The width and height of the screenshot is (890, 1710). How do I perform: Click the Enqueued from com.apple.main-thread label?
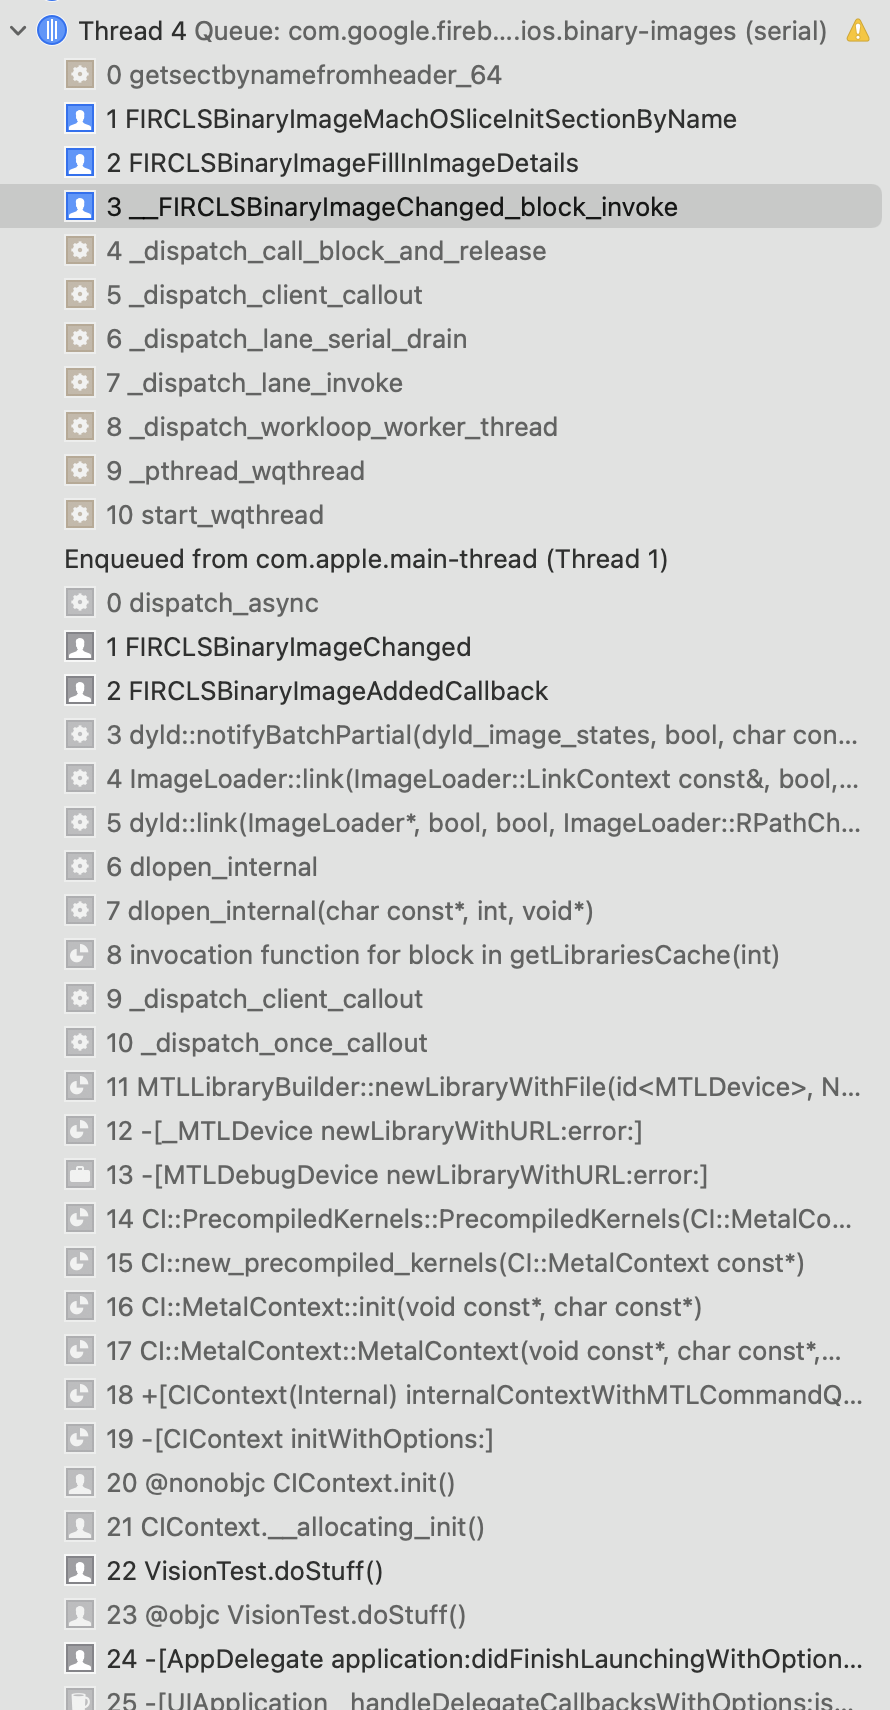[x=366, y=559]
